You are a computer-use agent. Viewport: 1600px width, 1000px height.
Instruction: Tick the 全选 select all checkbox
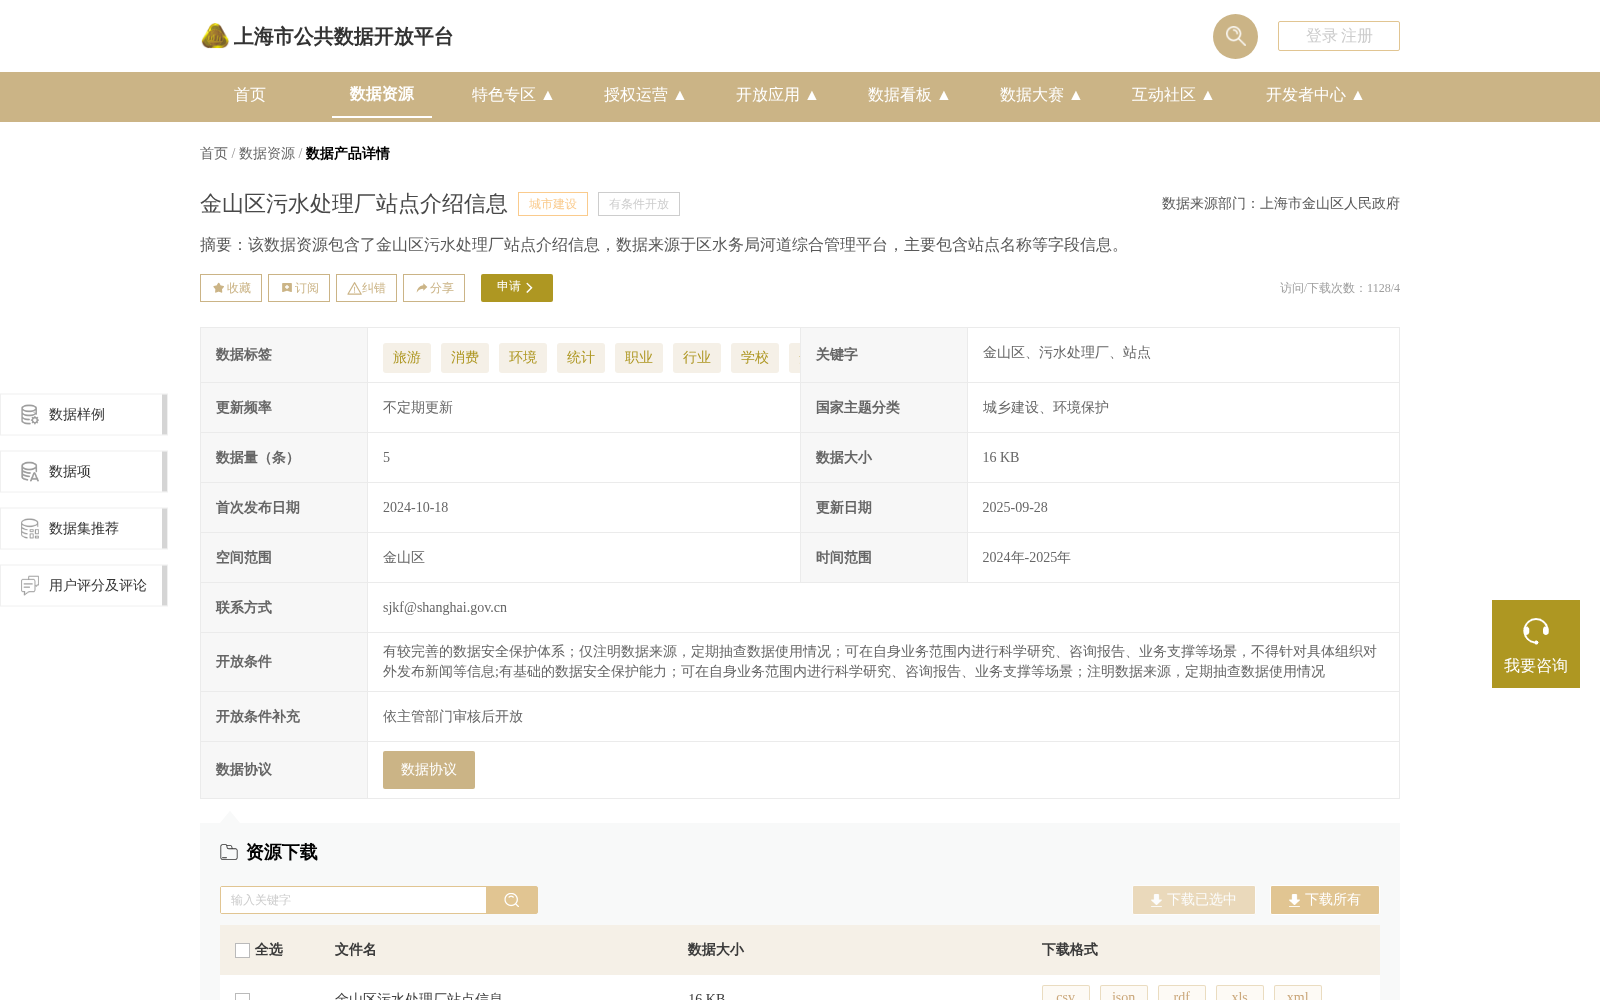click(242, 950)
